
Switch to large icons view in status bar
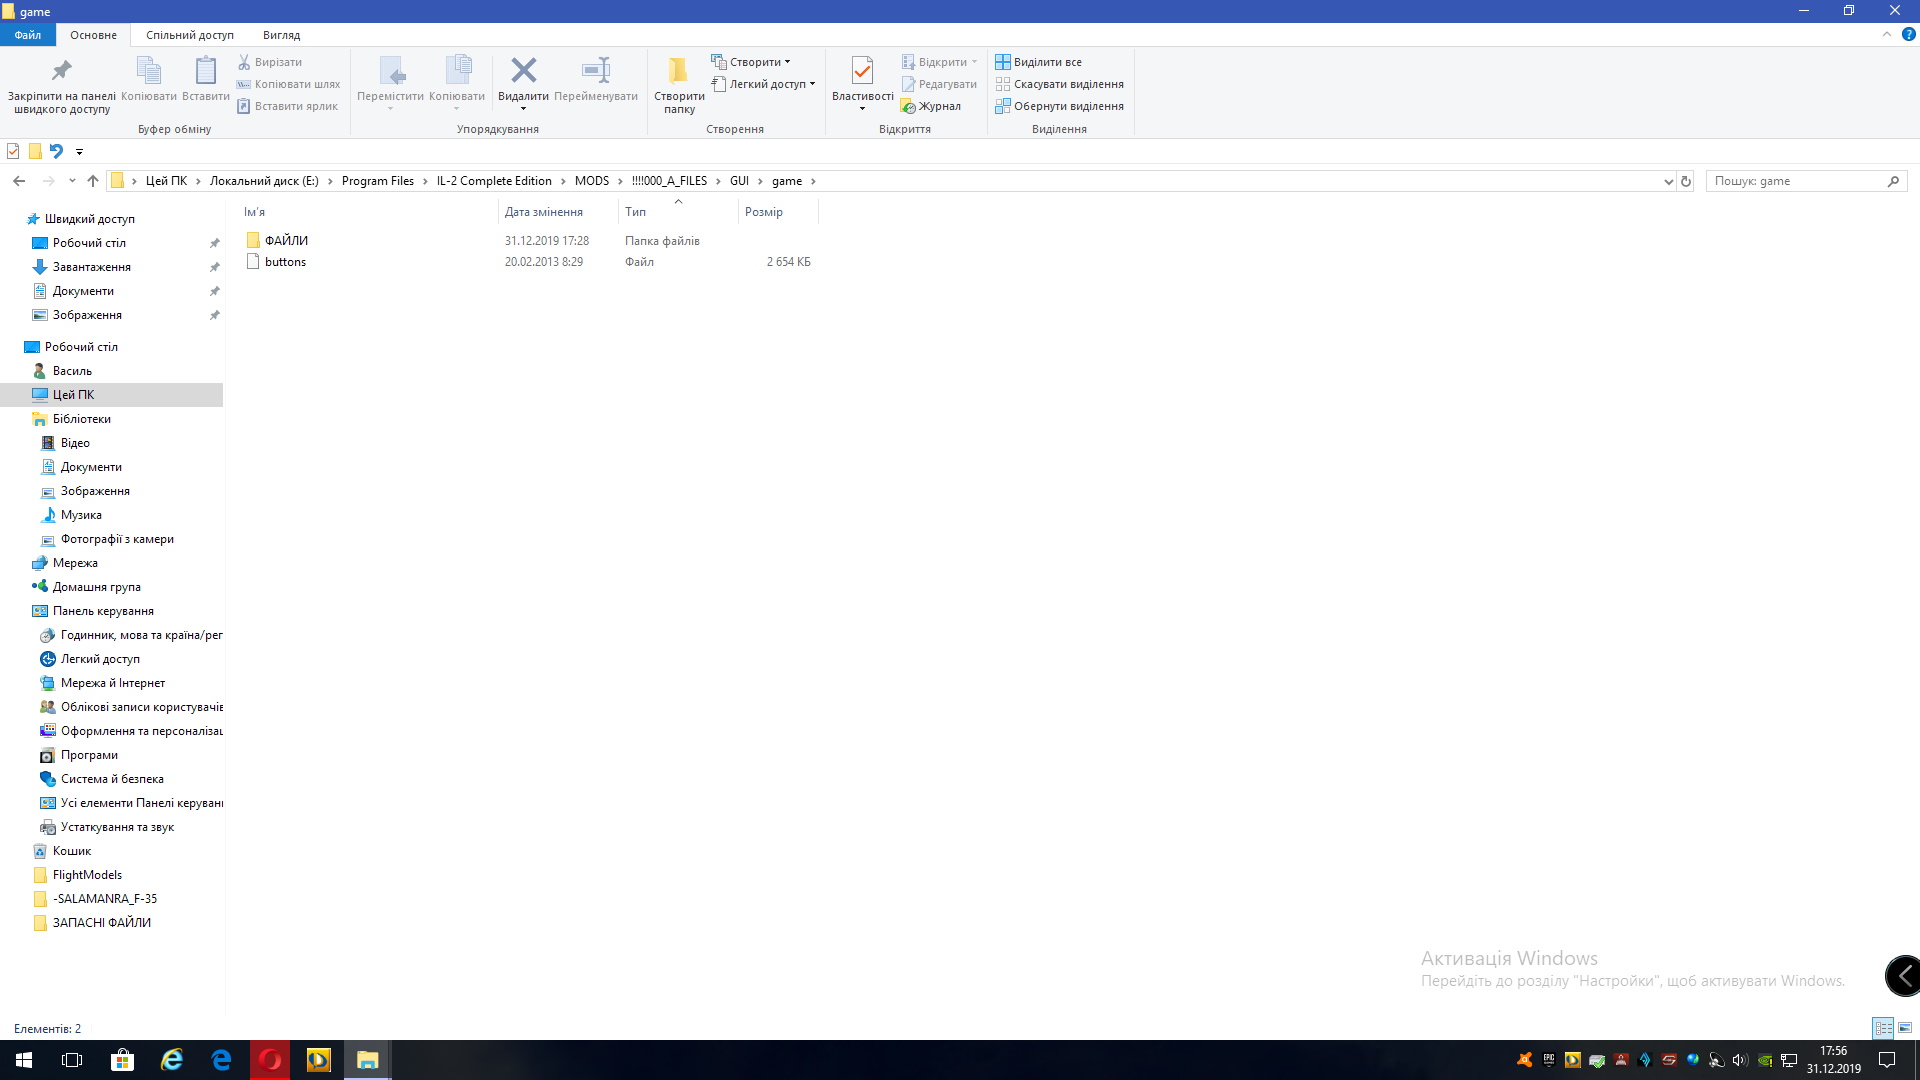(x=1905, y=1028)
